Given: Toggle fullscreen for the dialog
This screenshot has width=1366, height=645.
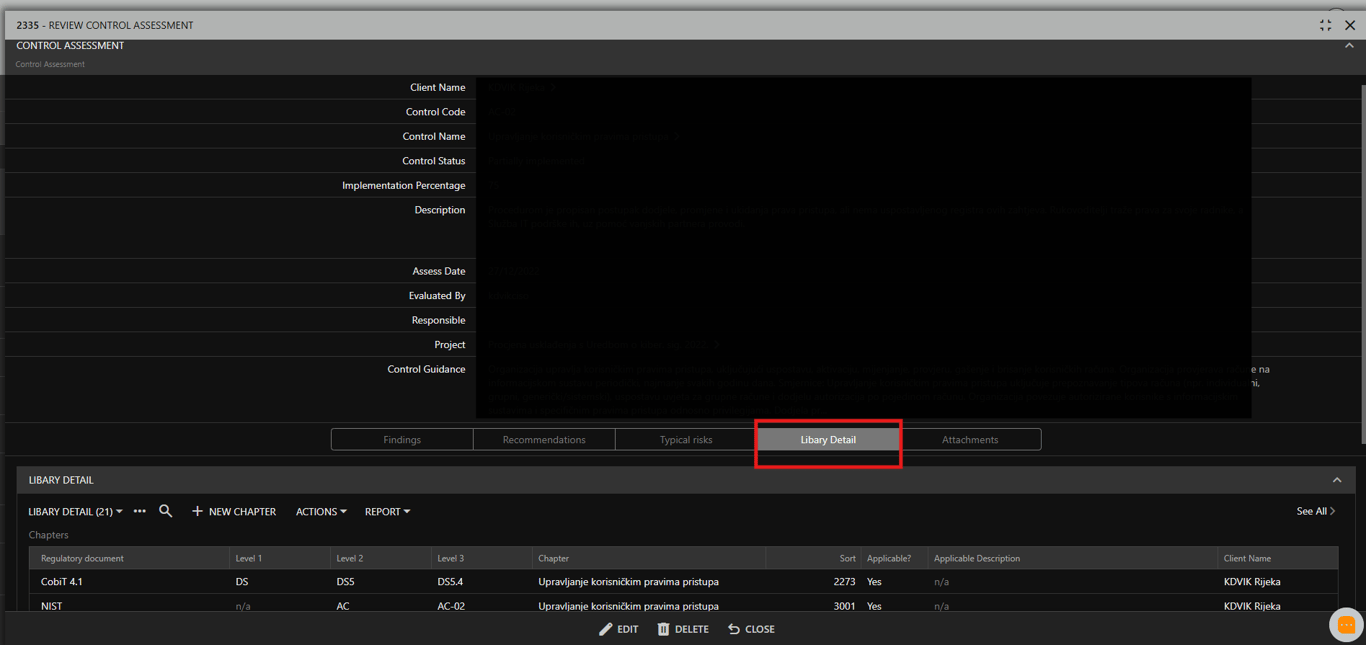Looking at the screenshot, I should 1326,25.
